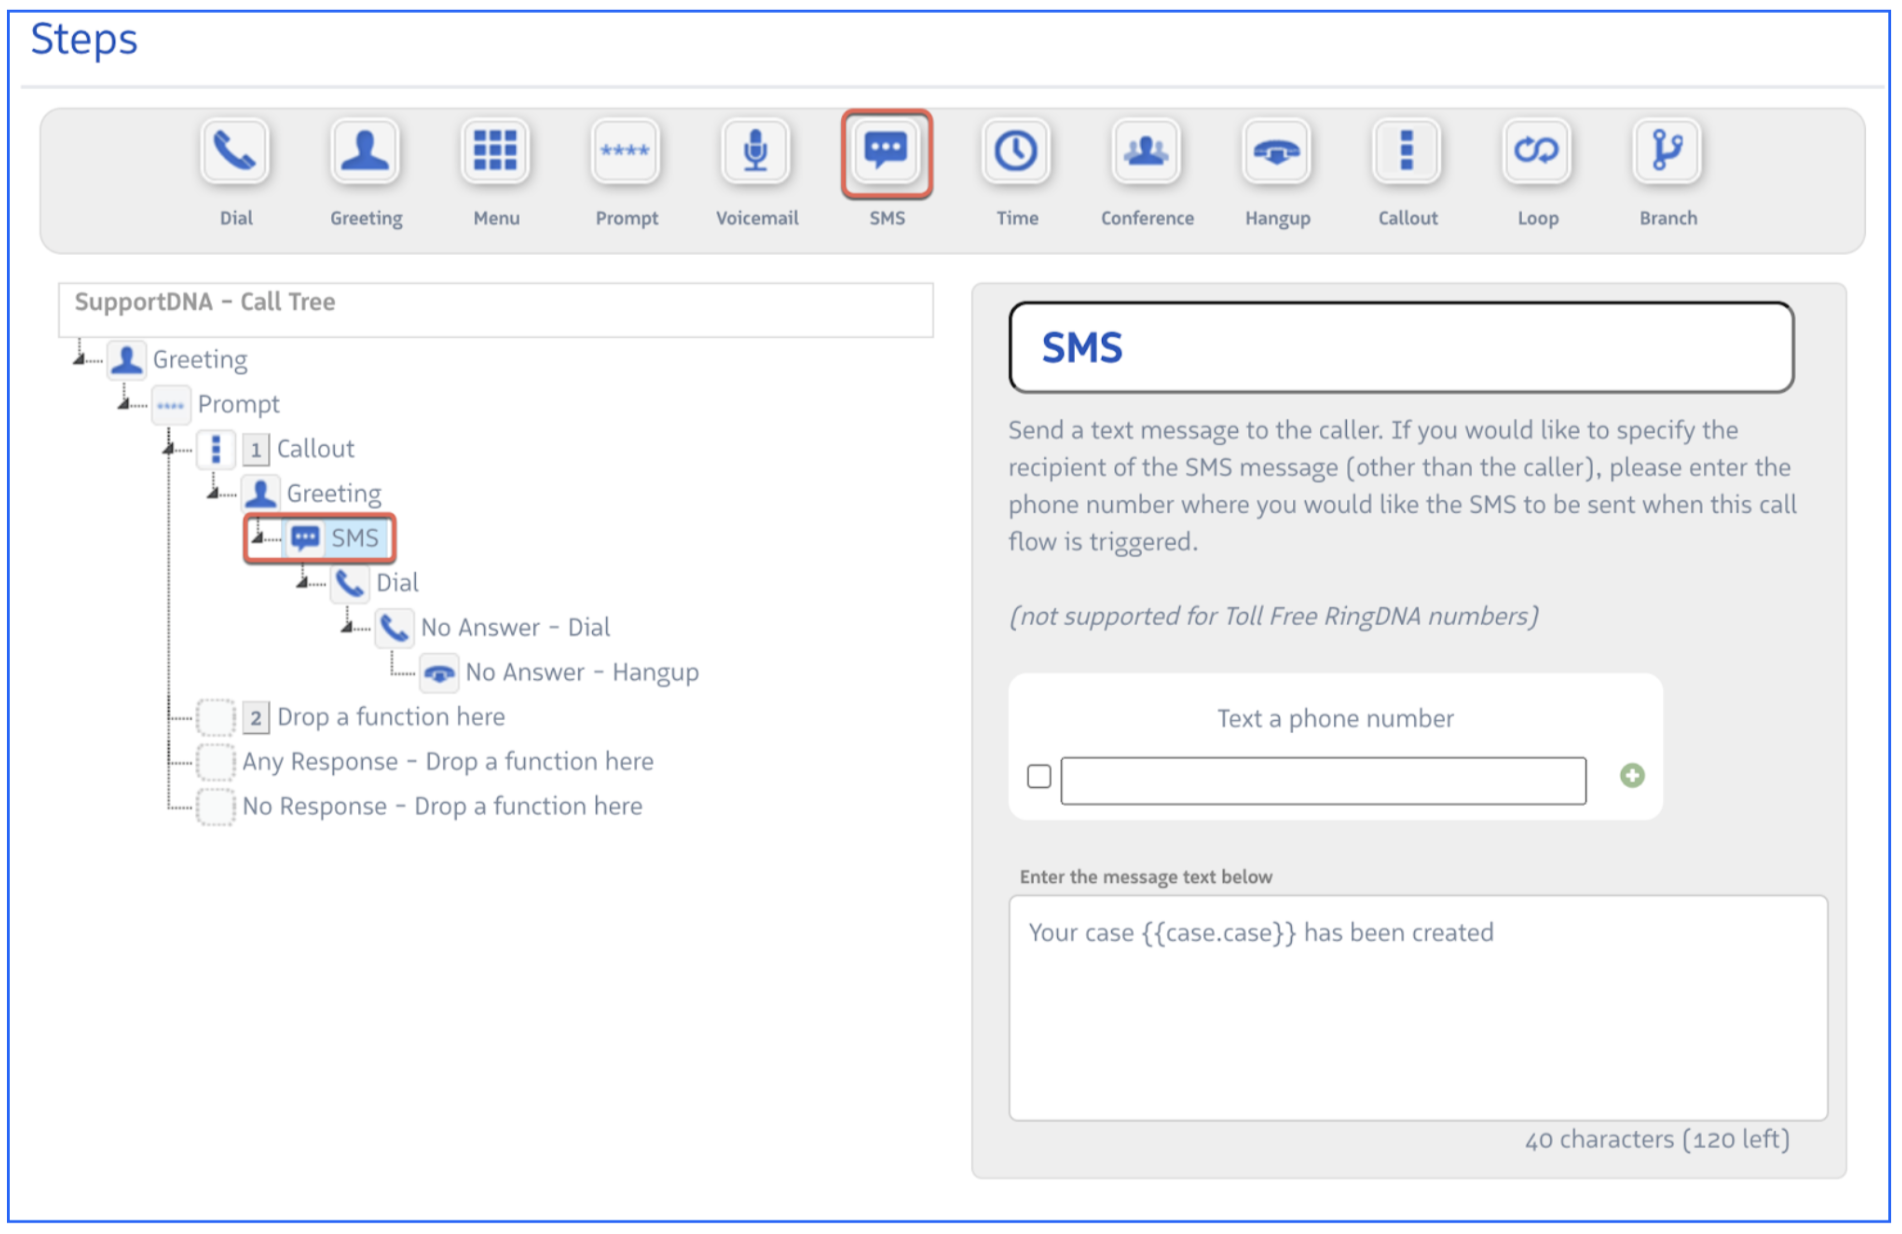This screenshot has height=1234, width=1902.
Task: Click the Greeting step icon in toolbar
Action: 365,152
